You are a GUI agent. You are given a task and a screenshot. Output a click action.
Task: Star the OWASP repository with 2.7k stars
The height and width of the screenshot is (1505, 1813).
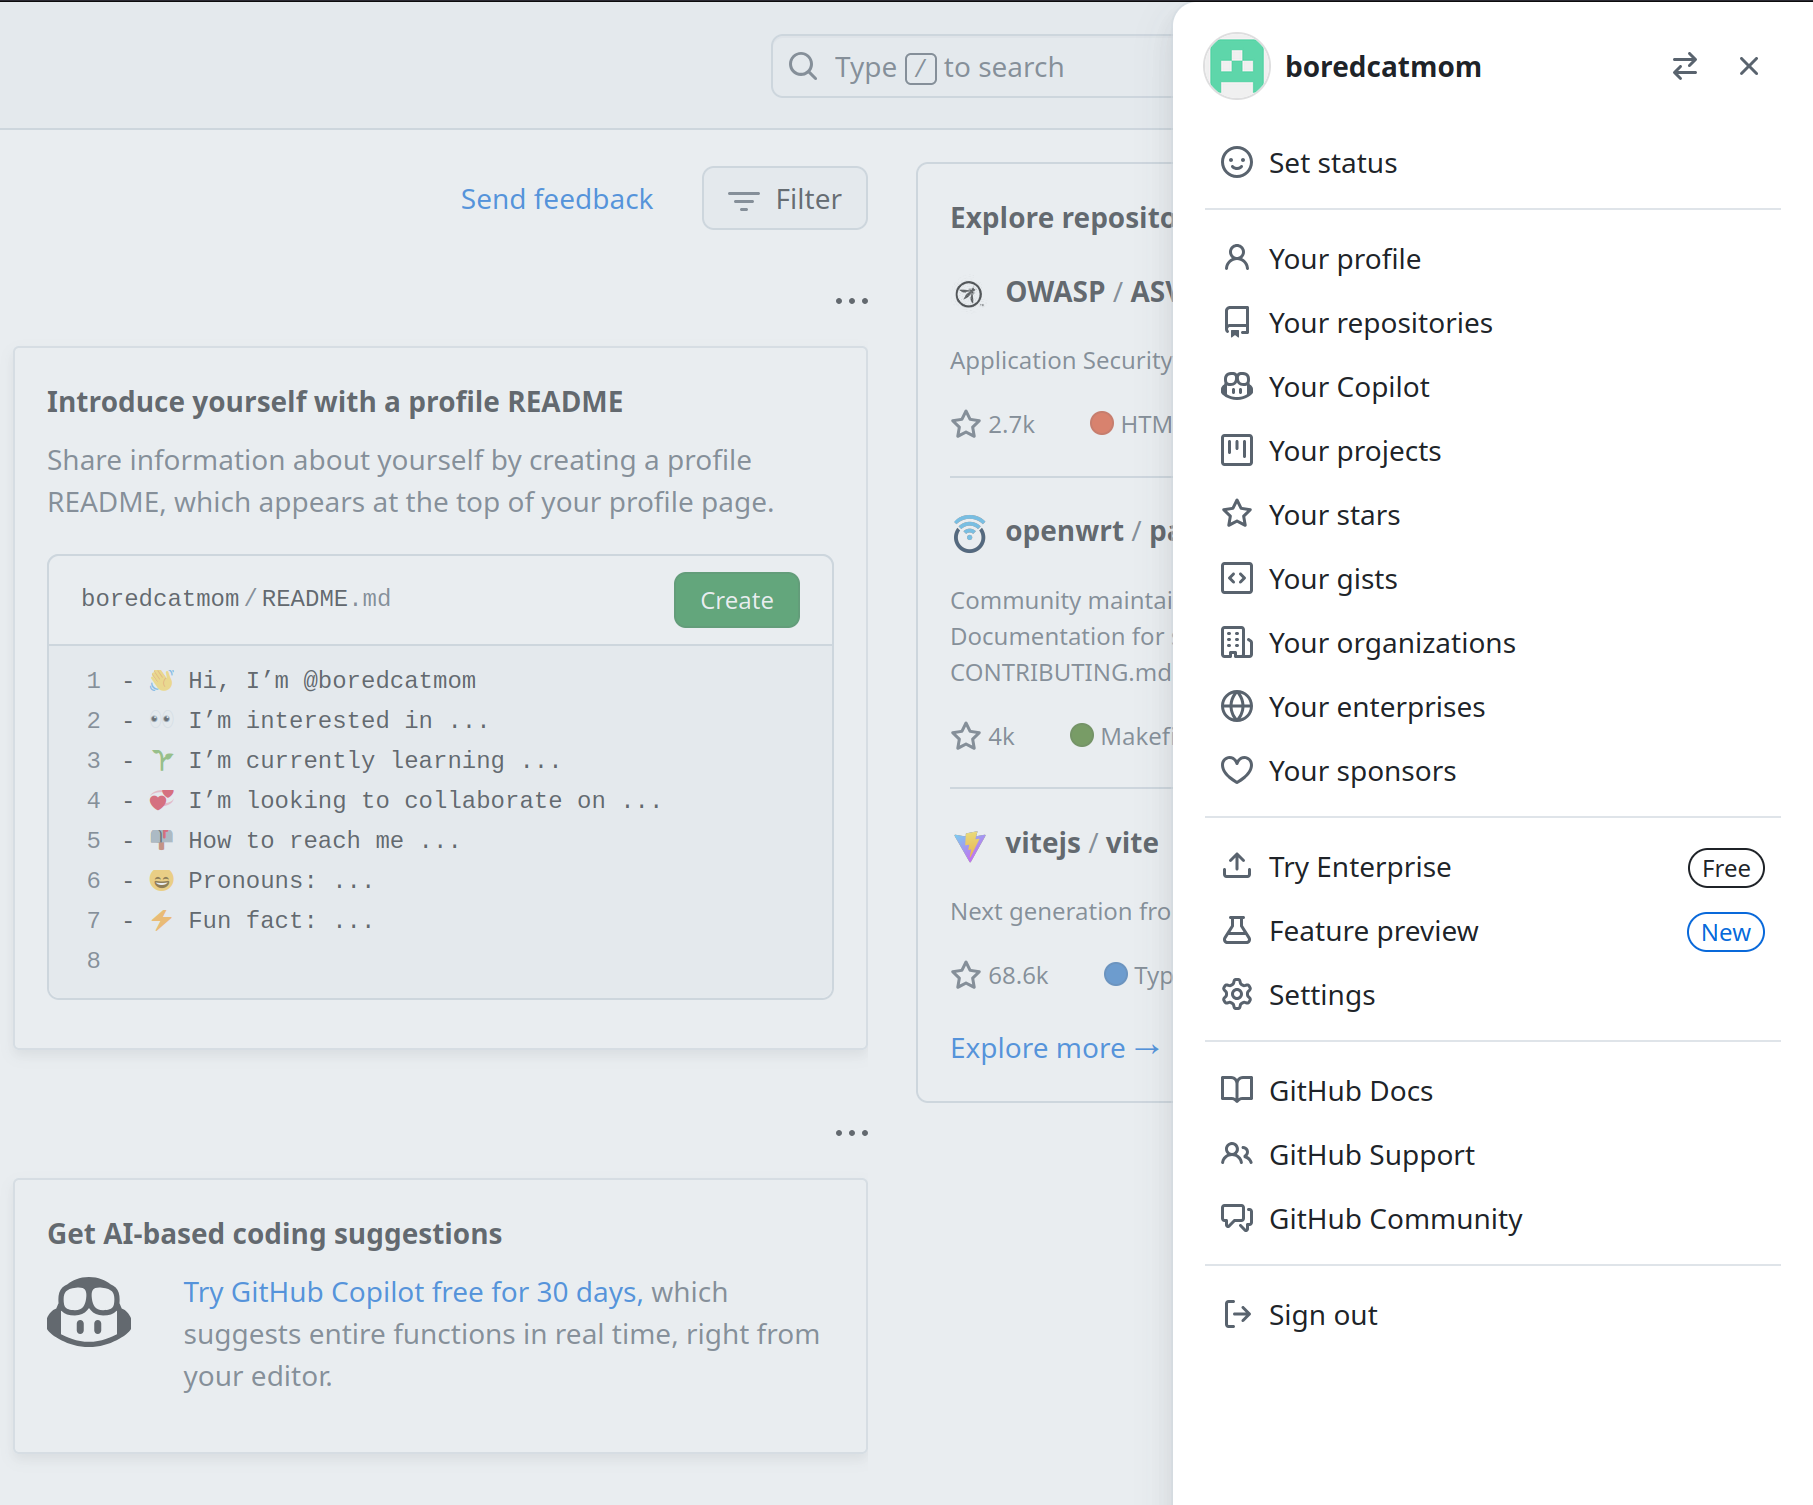coord(966,424)
